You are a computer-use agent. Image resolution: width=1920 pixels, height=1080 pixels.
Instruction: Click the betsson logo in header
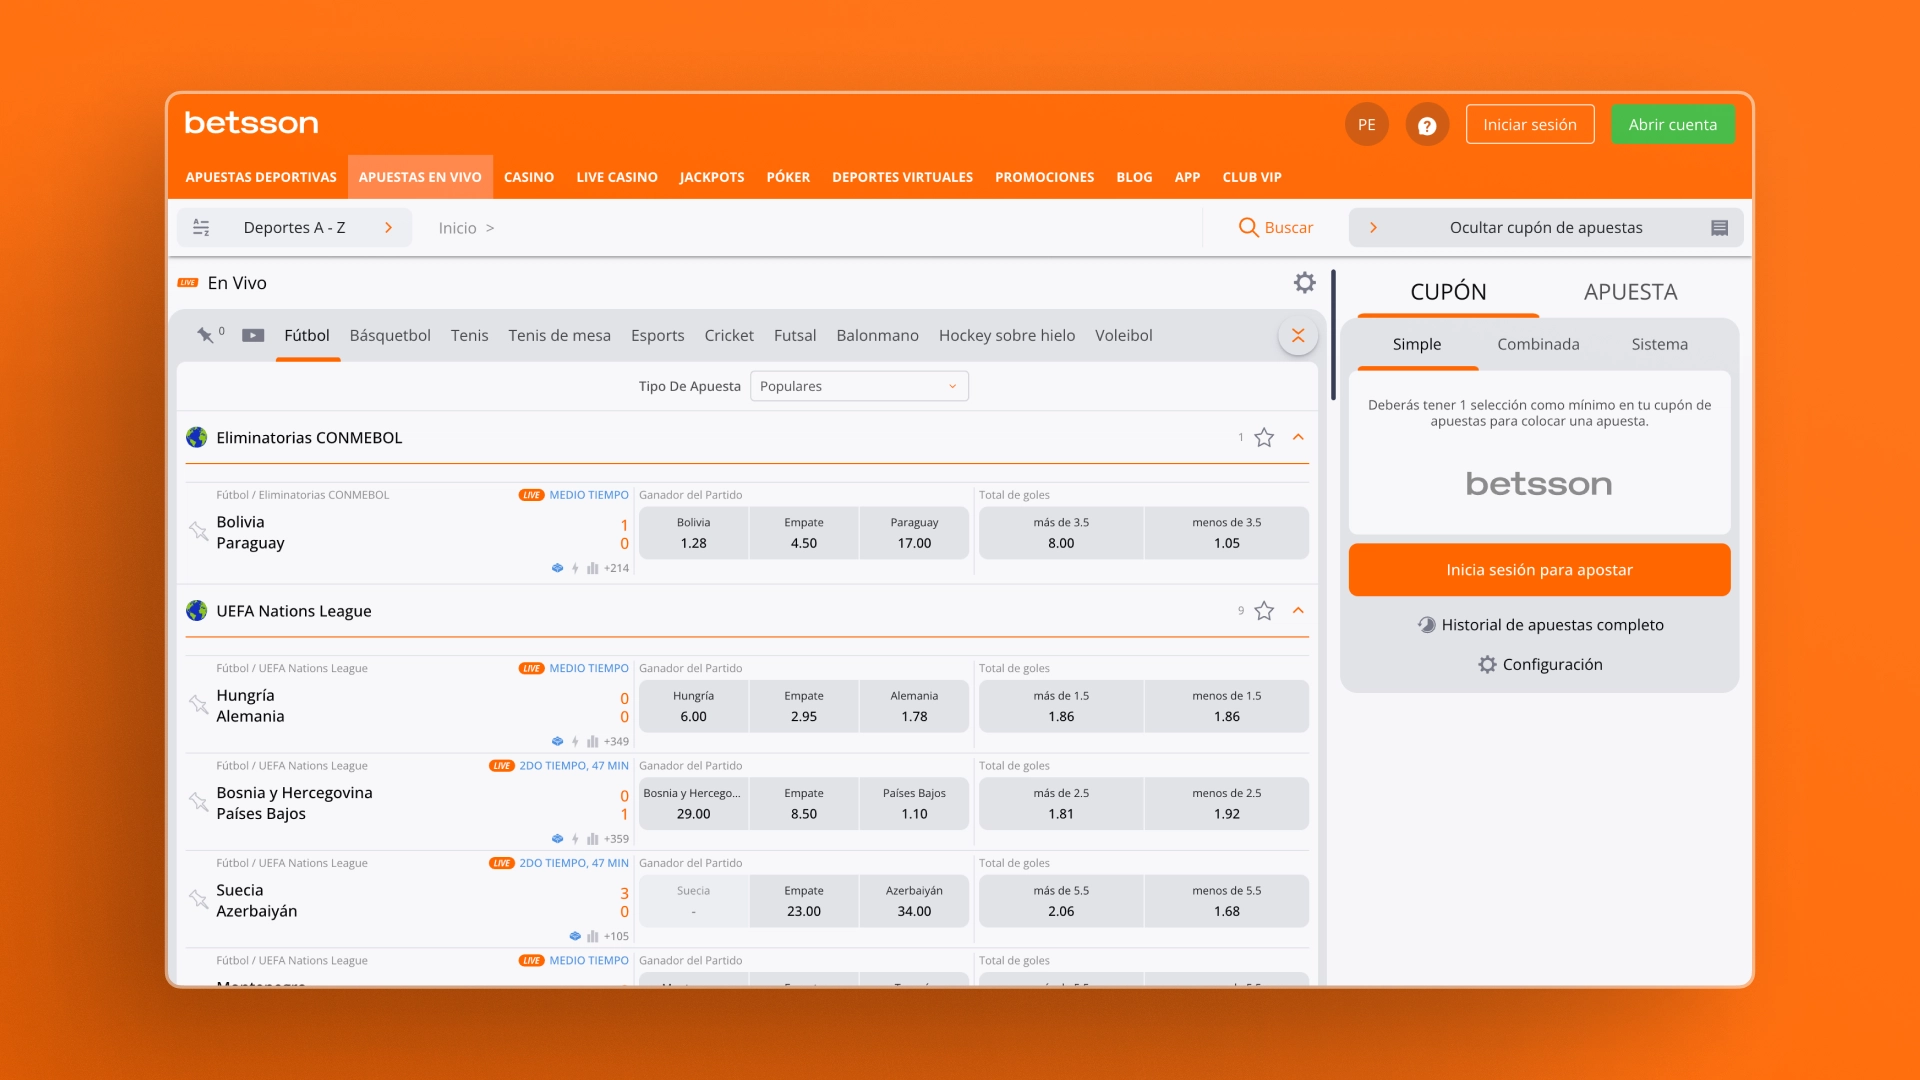[251, 123]
